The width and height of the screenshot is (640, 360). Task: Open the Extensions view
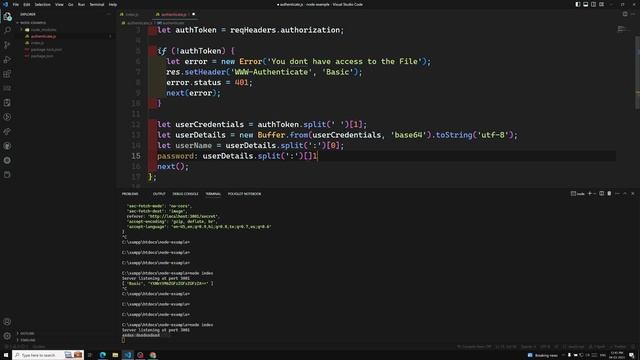[x=7, y=74]
